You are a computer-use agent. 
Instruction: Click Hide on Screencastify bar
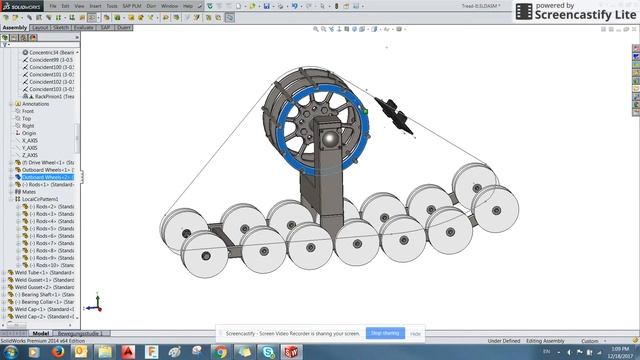415,333
